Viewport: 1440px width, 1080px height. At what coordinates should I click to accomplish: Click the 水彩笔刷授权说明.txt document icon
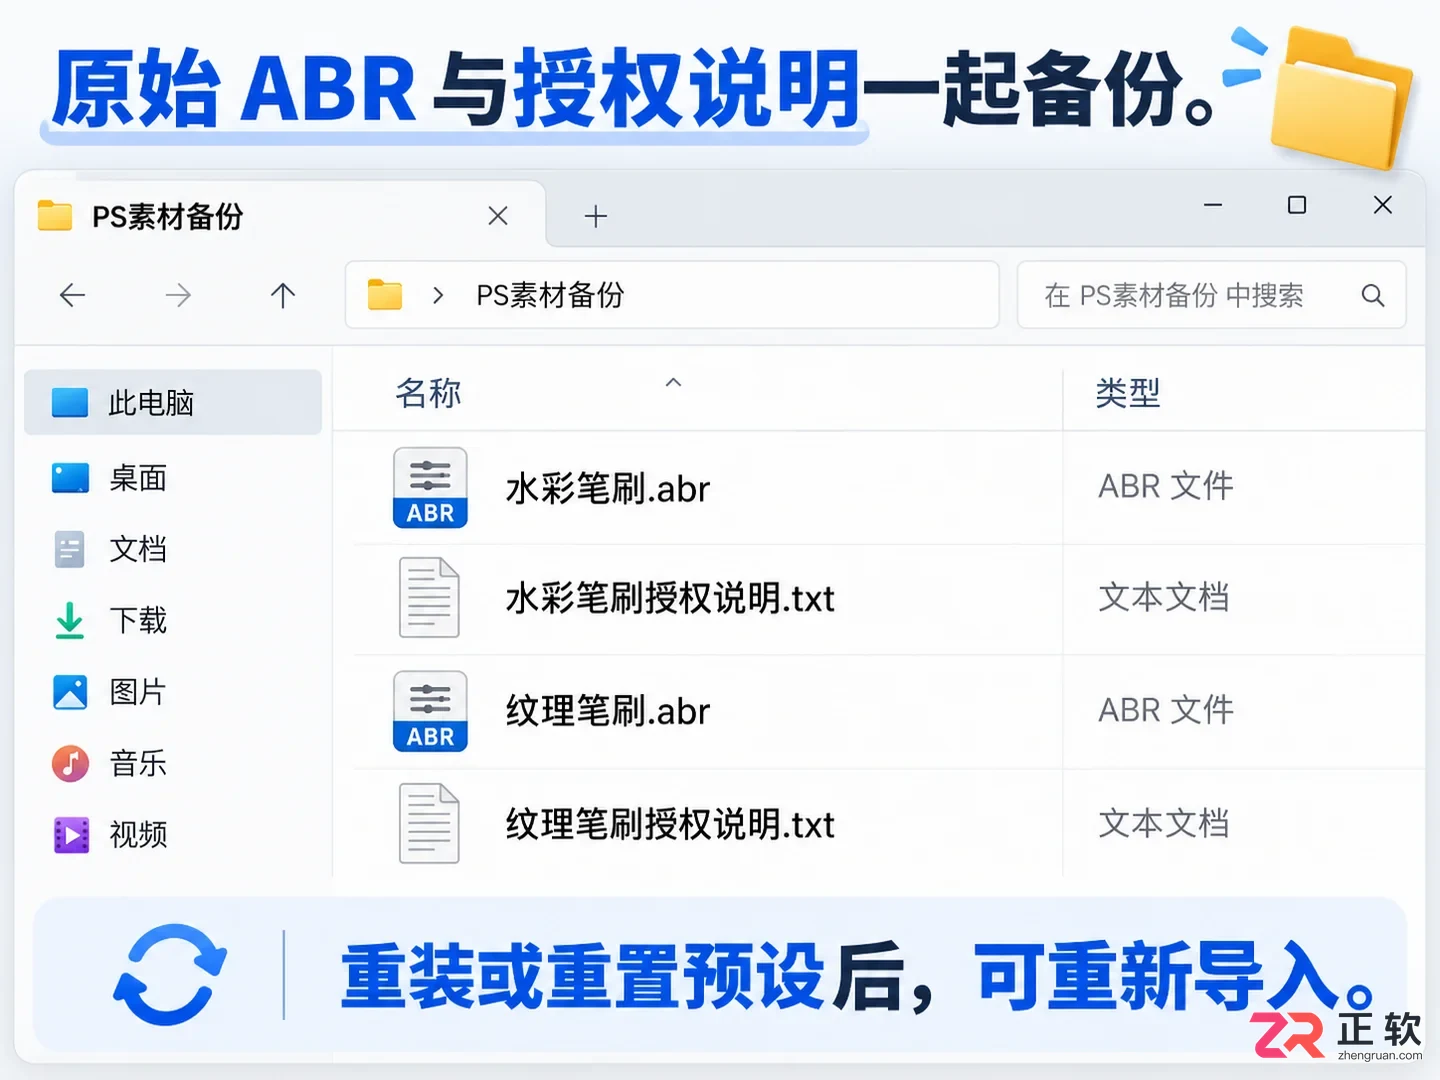[x=429, y=598]
